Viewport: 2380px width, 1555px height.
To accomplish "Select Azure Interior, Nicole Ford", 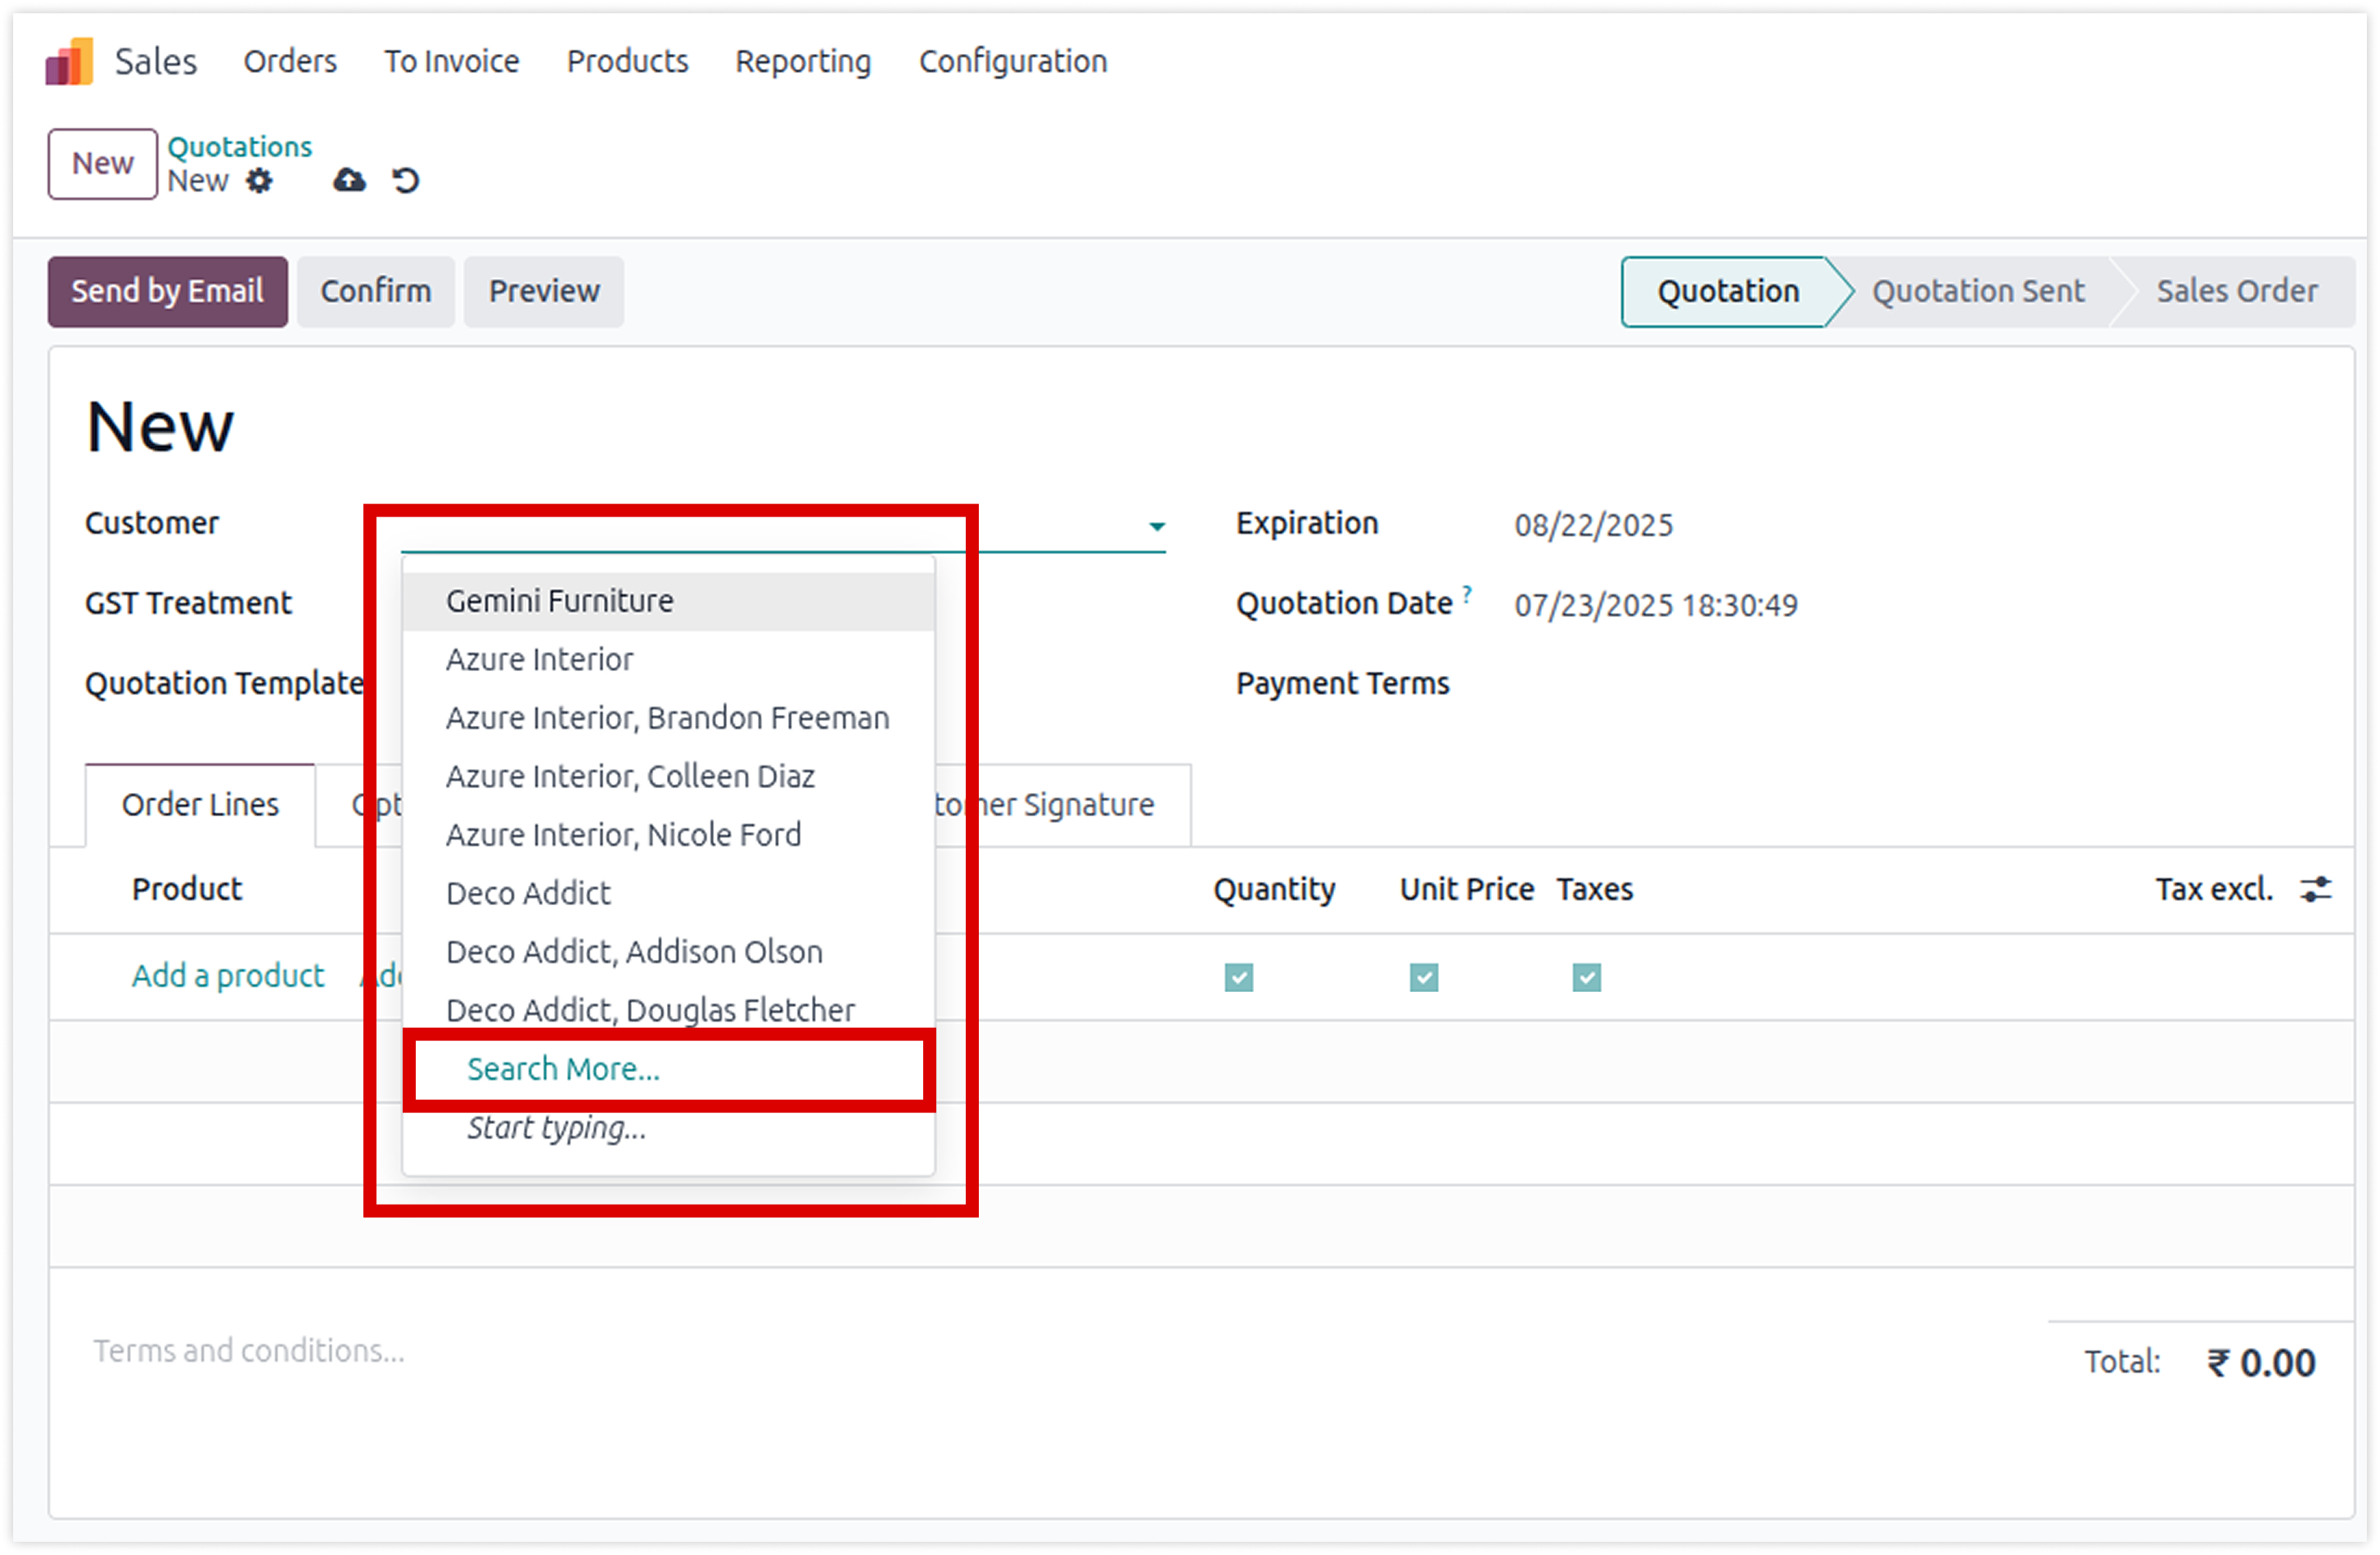I will click(669, 835).
